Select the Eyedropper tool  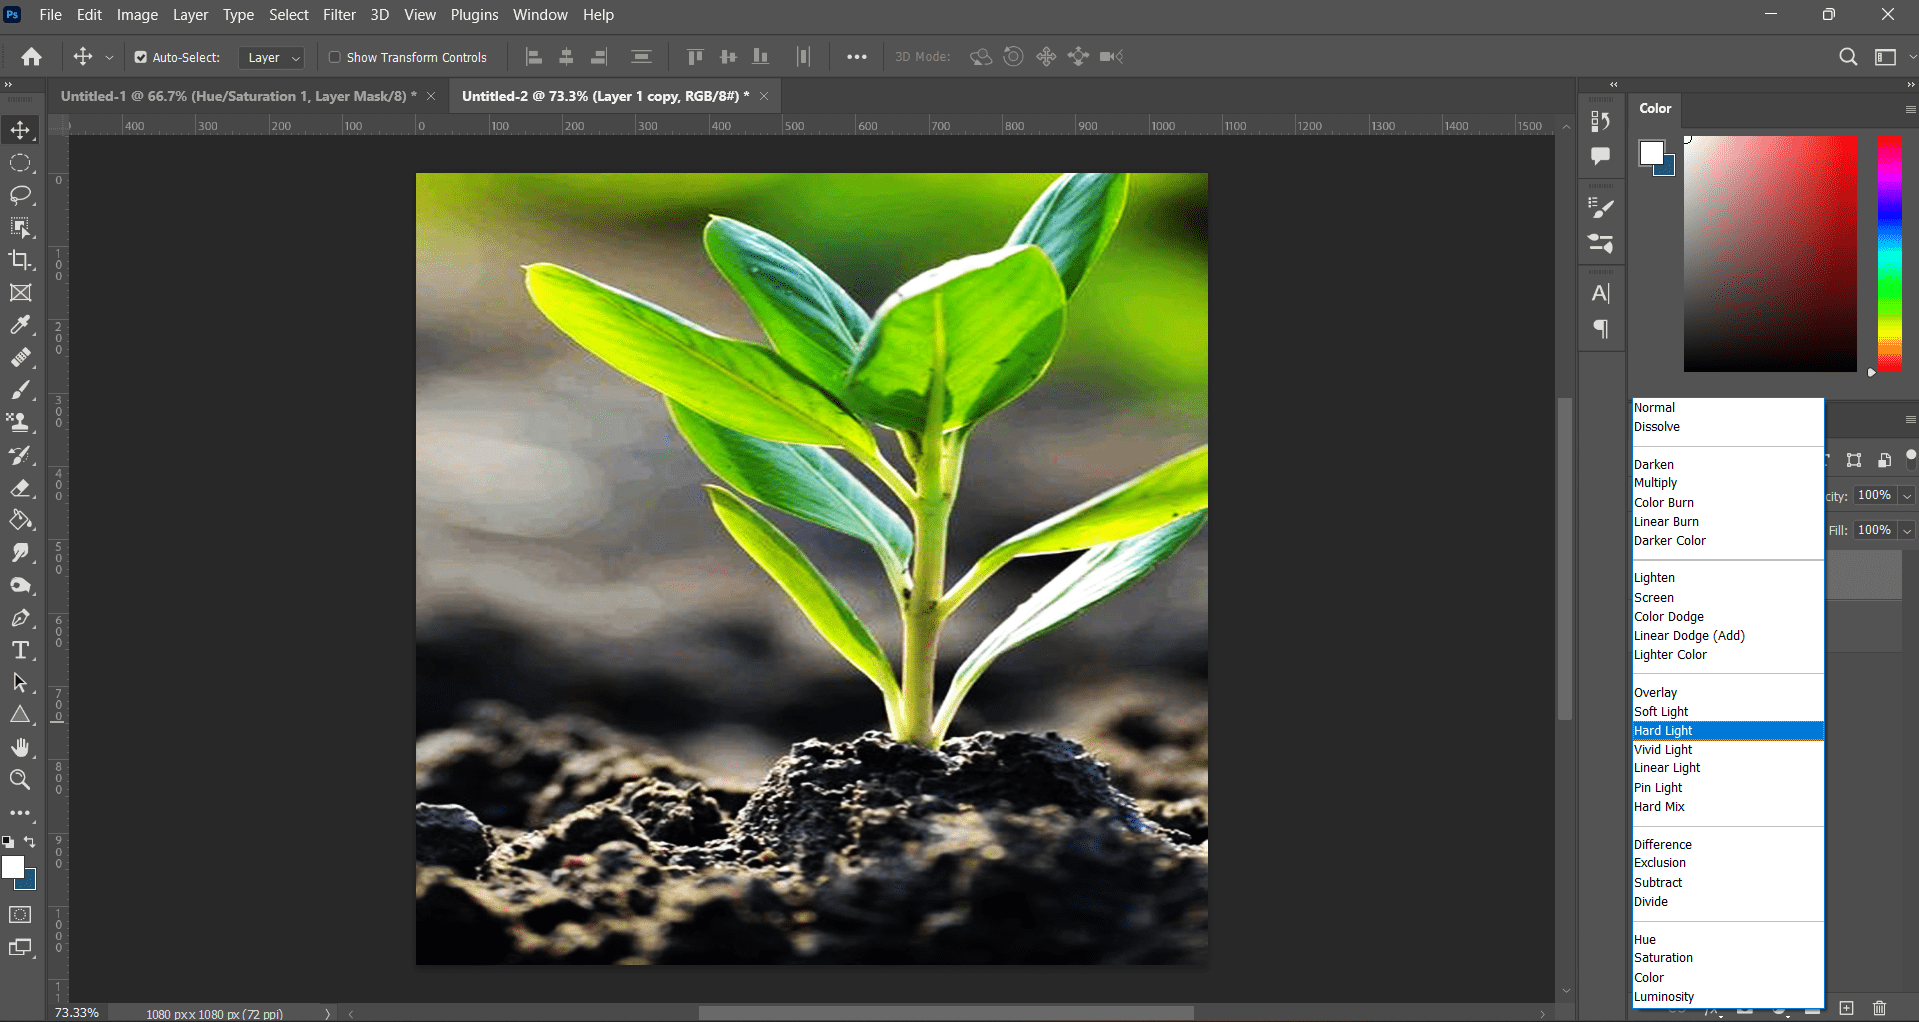tap(21, 325)
